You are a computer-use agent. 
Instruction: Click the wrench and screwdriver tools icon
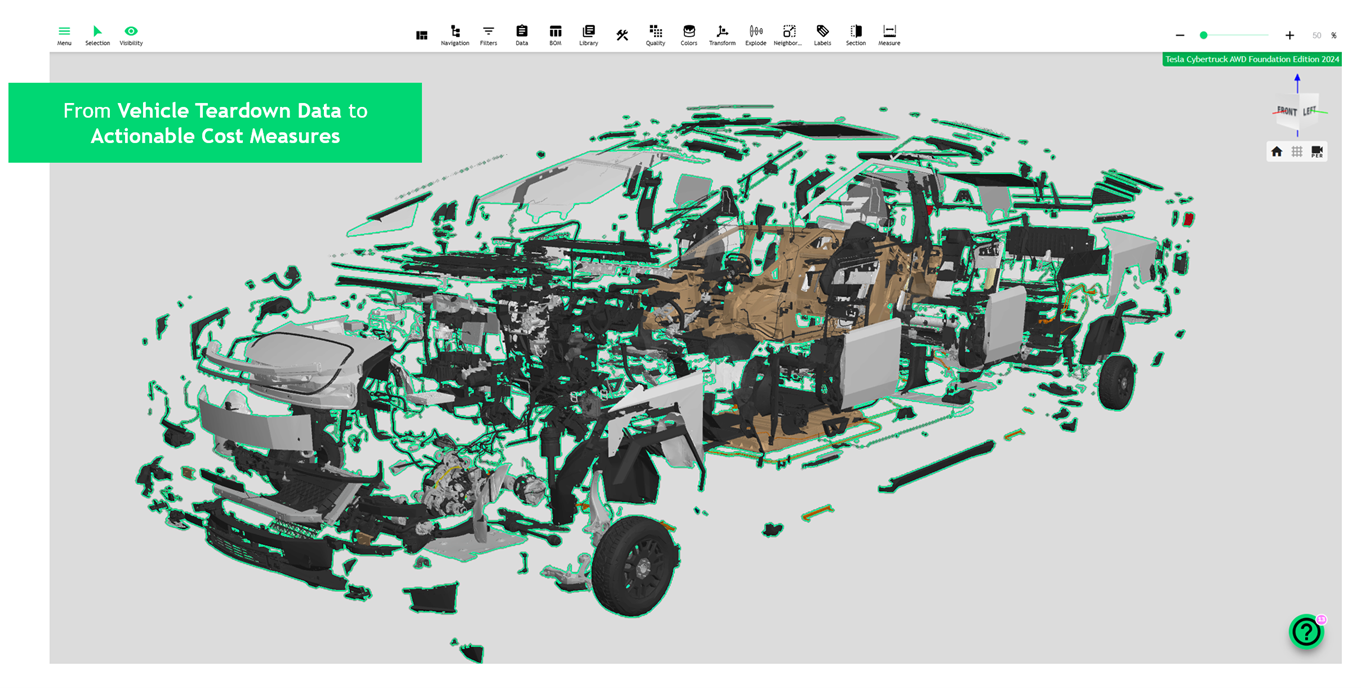(622, 35)
